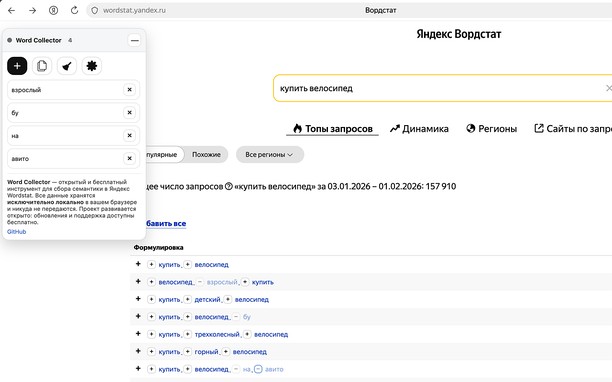This screenshot has height=382, width=612.
Task: Add whole 'купить трехколесный велосипед' row with bold plus
Action: (138, 334)
